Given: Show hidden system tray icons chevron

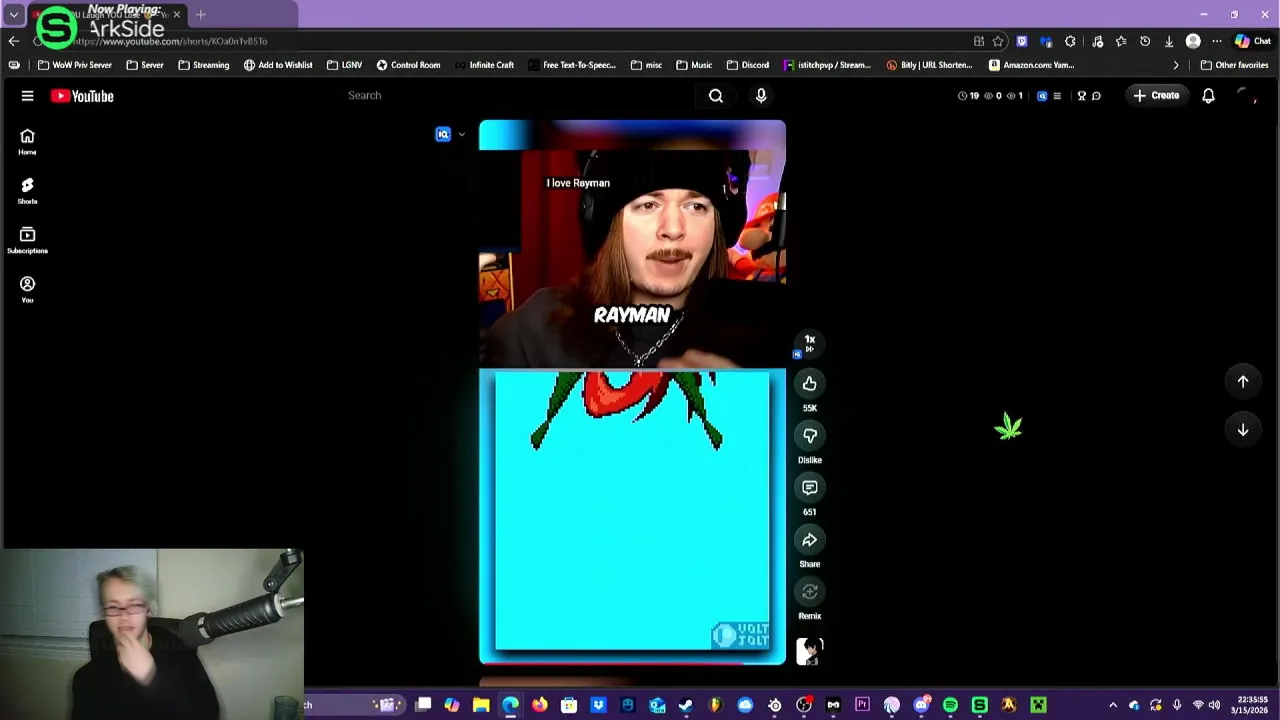Looking at the screenshot, I should (x=1113, y=706).
